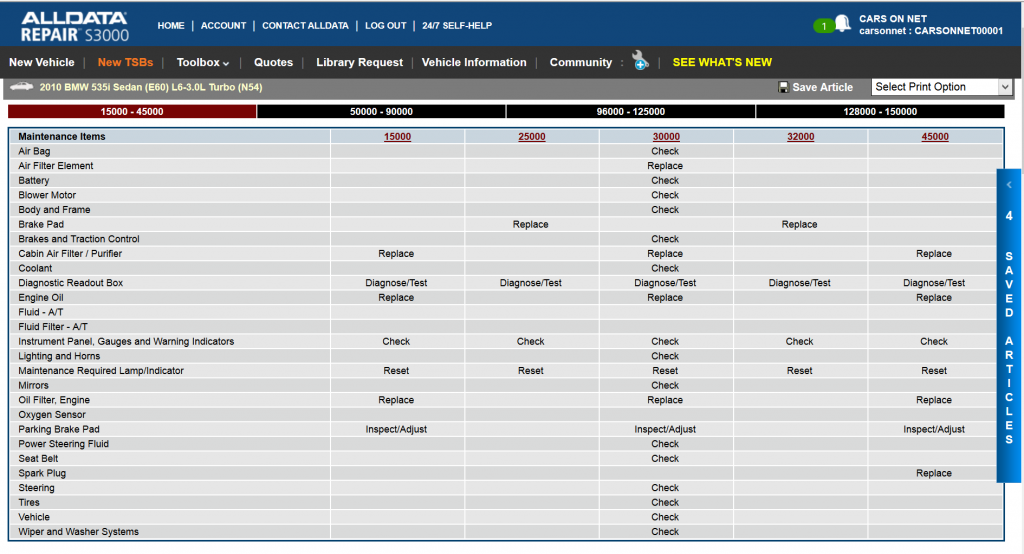Screen dimensions: 1024x554
Task: Click the Power Steering Fluid row label
Action: tap(63, 444)
